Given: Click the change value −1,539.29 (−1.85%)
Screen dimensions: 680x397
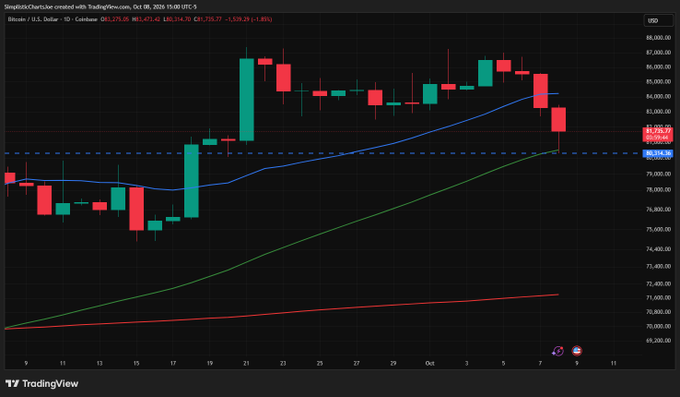Looking at the screenshot, I should pos(249,19).
